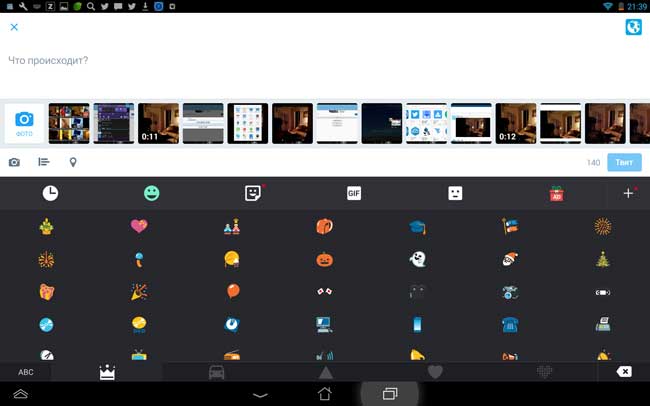Viewport: 650px width, 406px height.
Task: Open camera via blue Фото tile
Action: pos(24,123)
